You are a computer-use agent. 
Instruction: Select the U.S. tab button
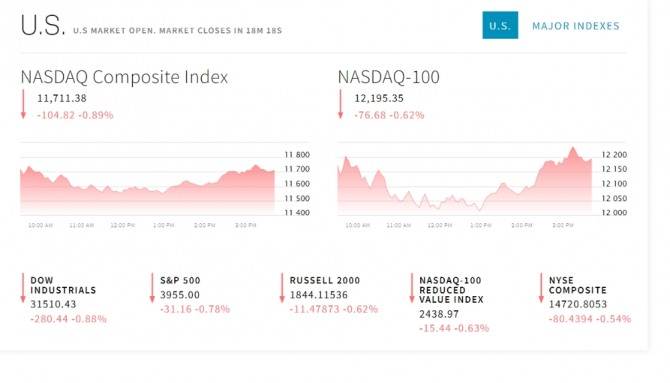pyautogui.click(x=500, y=25)
